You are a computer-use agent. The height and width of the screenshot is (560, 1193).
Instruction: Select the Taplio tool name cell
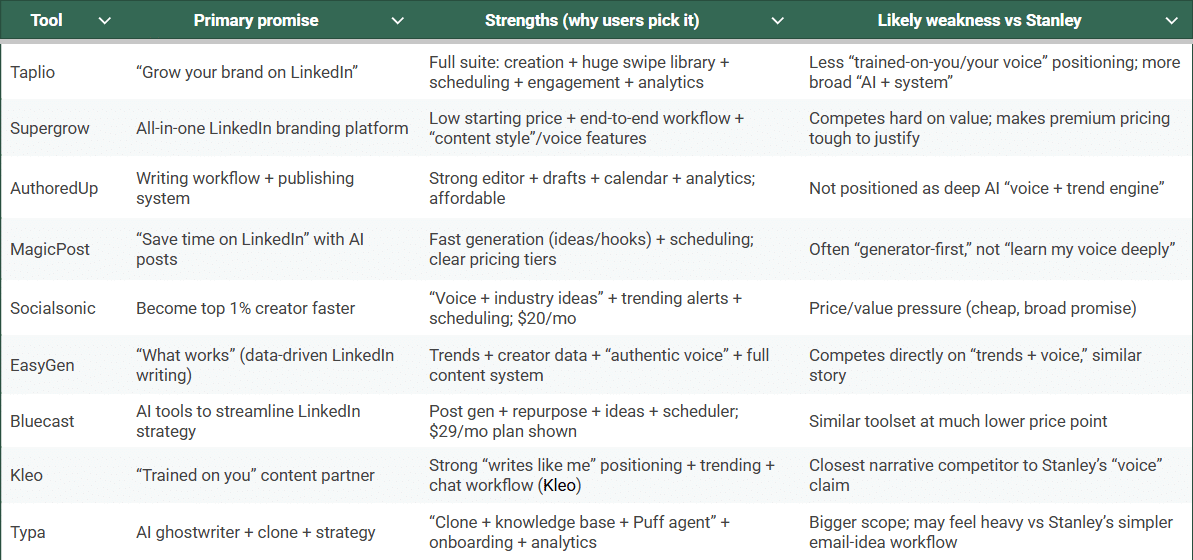(35, 72)
